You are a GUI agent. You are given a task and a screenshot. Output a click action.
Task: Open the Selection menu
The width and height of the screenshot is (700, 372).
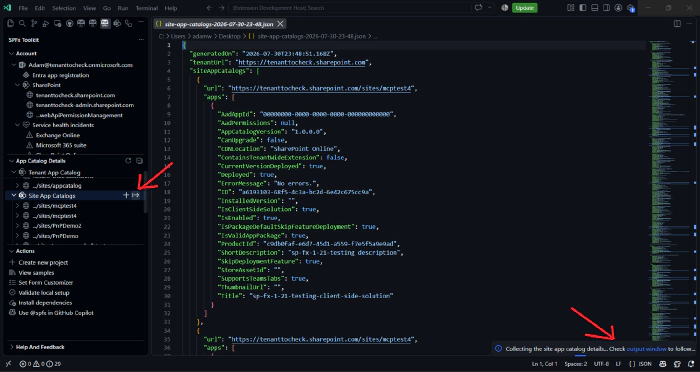[x=64, y=8]
